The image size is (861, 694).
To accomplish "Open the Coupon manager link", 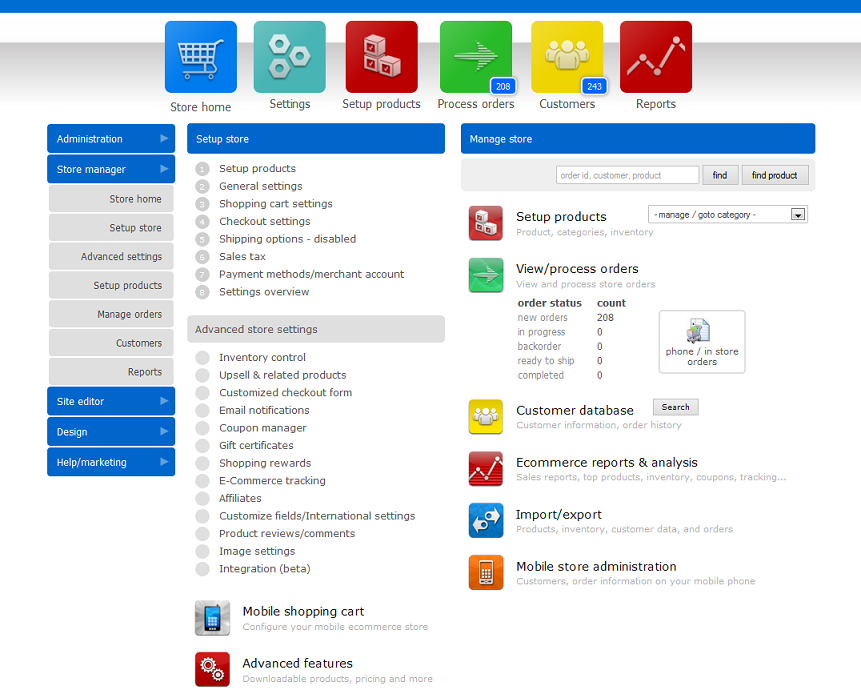I will (x=263, y=428).
